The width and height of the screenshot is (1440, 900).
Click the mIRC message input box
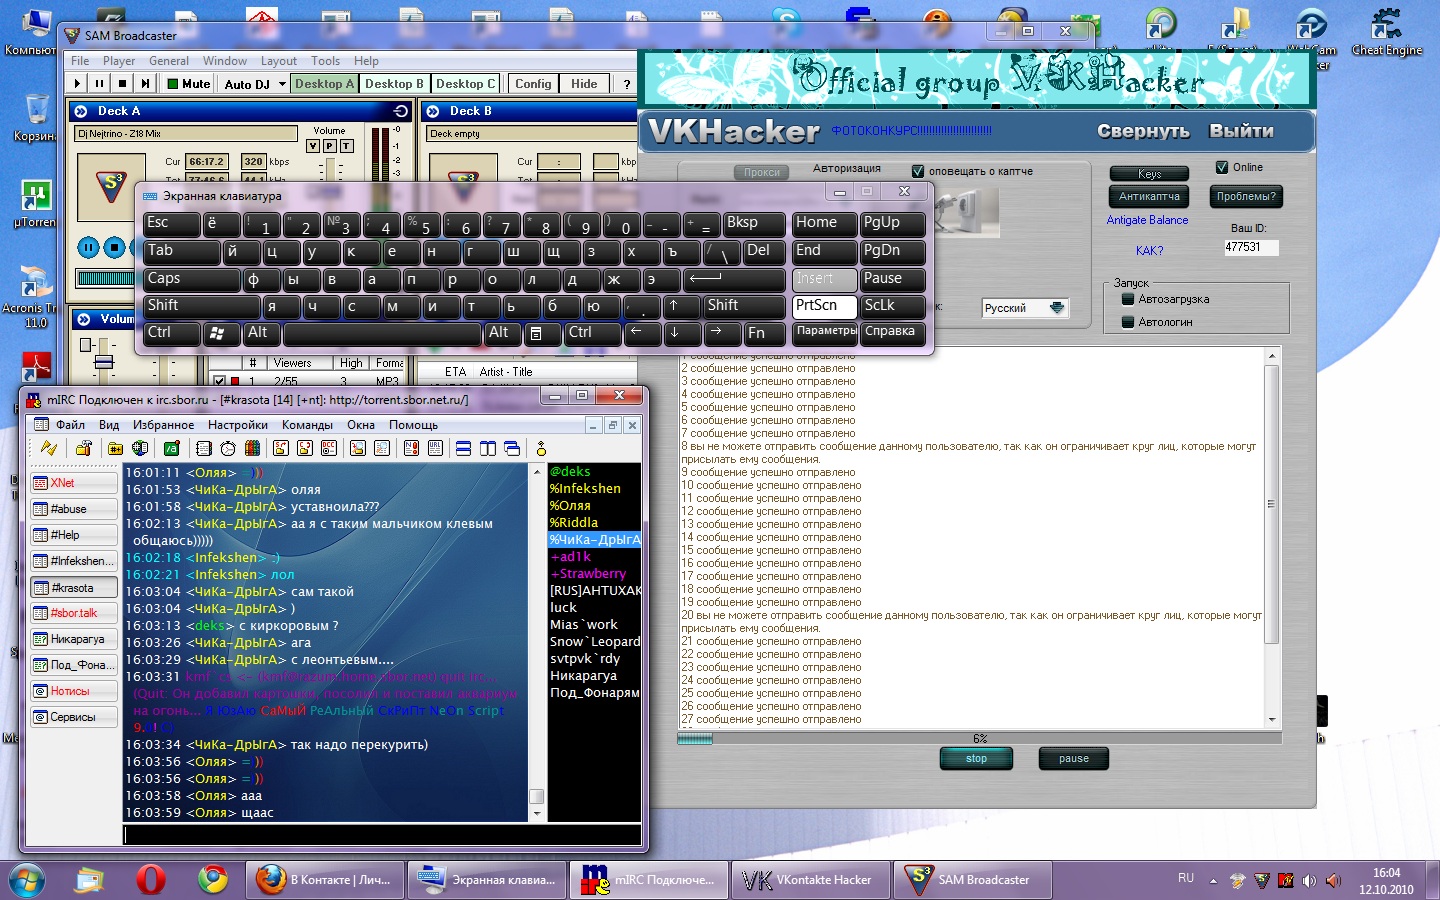click(x=382, y=834)
